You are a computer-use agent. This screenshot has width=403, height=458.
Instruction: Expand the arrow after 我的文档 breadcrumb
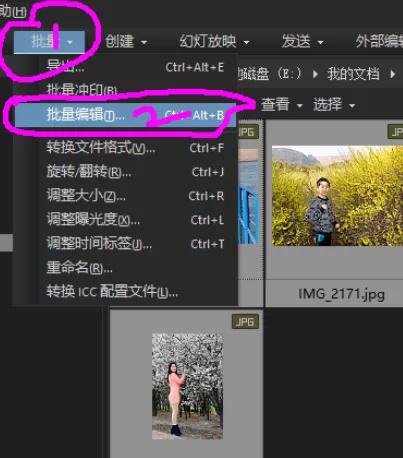(393, 74)
